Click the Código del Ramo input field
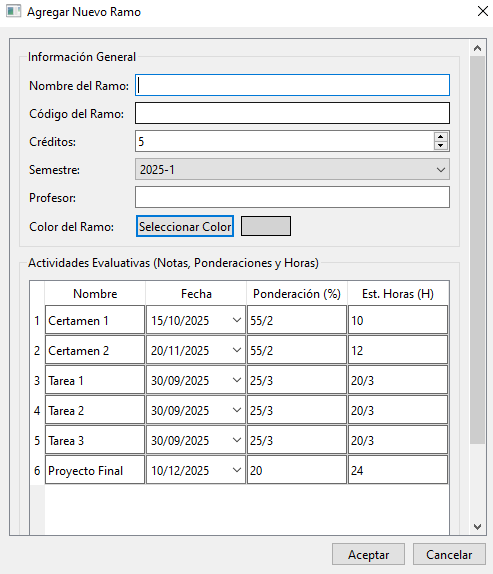 (292, 113)
